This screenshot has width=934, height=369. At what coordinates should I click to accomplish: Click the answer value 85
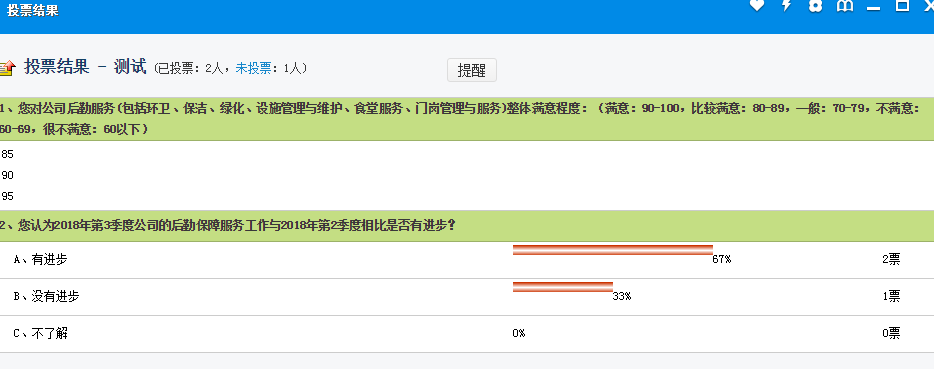pyautogui.click(x=7, y=154)
